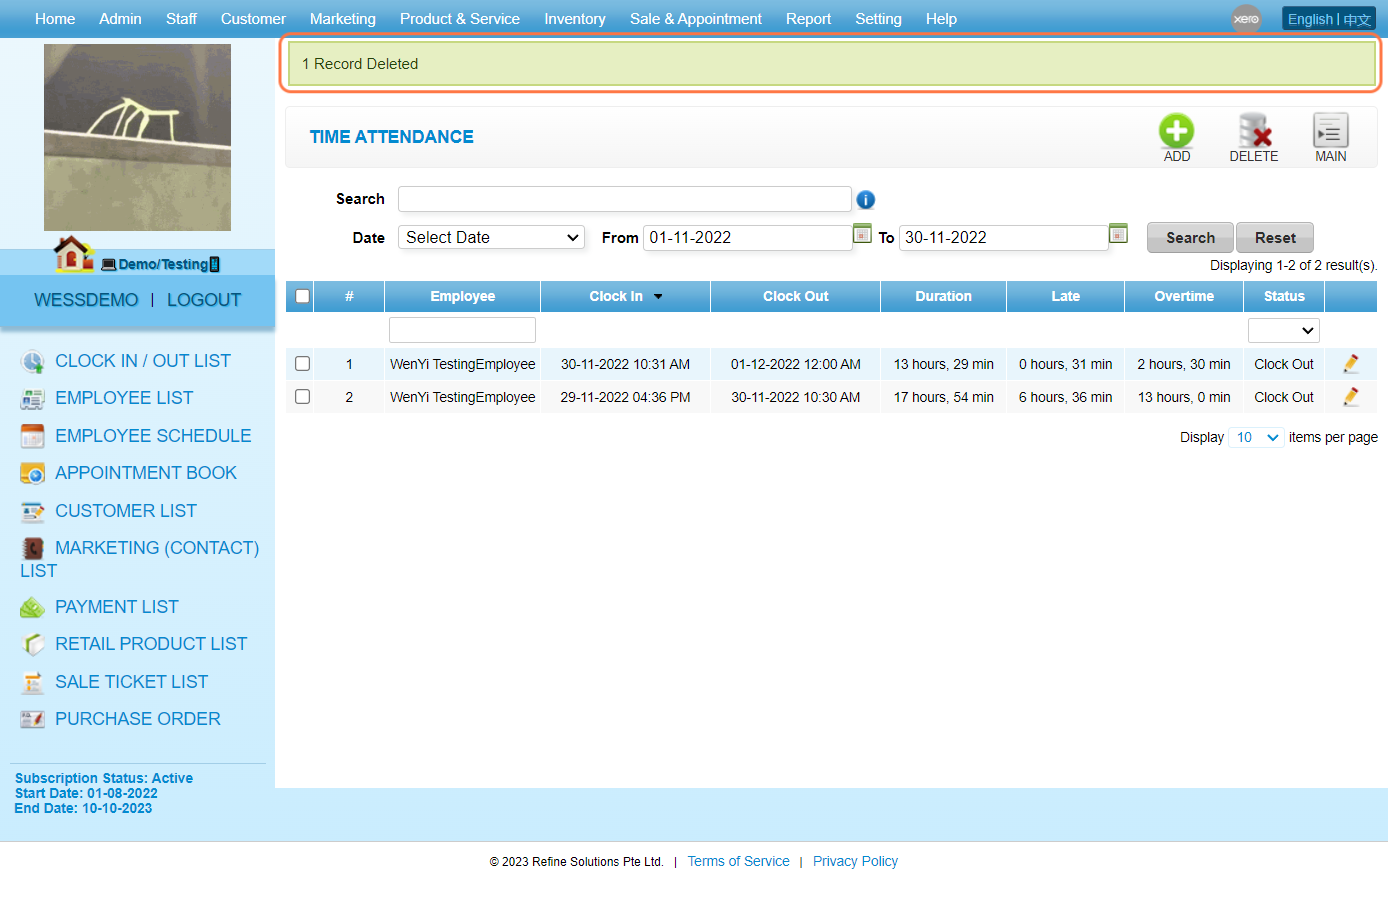The height and width of the screenshot is (902, 1388).
Task: Click the Payment List money icon
Action: pyautogui.click(x=32, y=608)
